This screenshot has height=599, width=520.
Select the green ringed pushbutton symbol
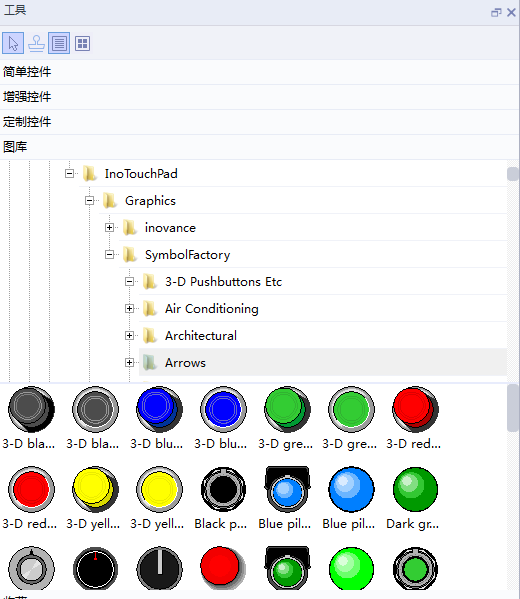415,568
